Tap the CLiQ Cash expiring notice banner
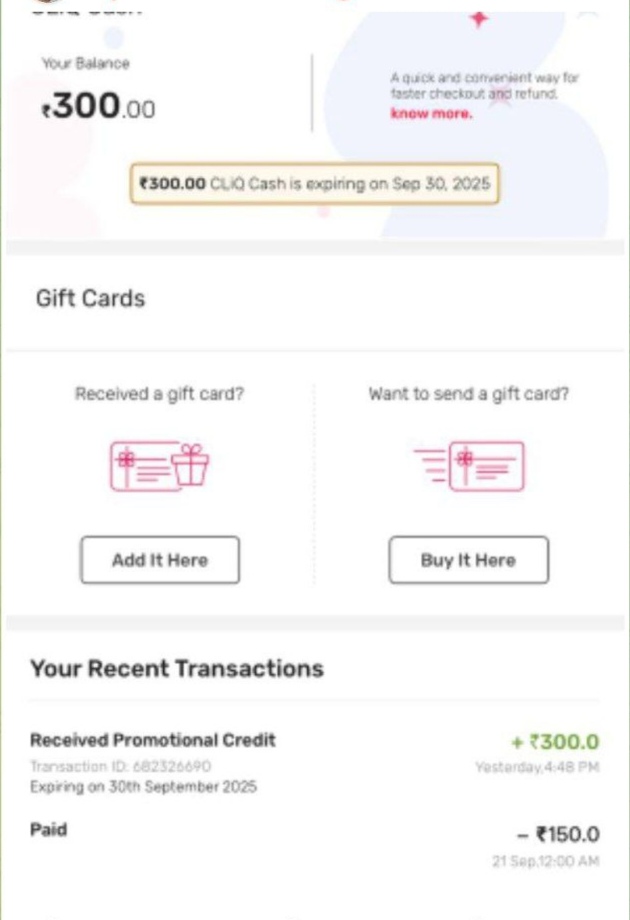This screenshot has height=920, width=630. (314, 184)
